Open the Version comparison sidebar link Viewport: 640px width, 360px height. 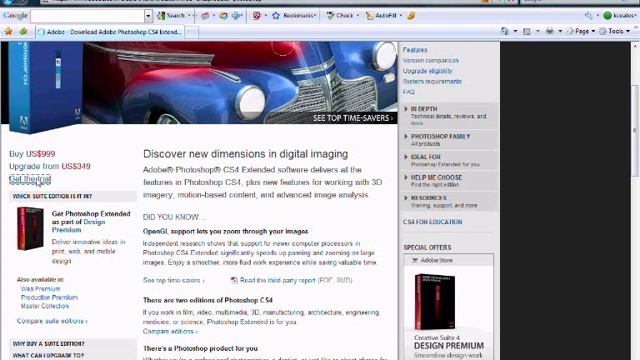click(x=431, y=60)
